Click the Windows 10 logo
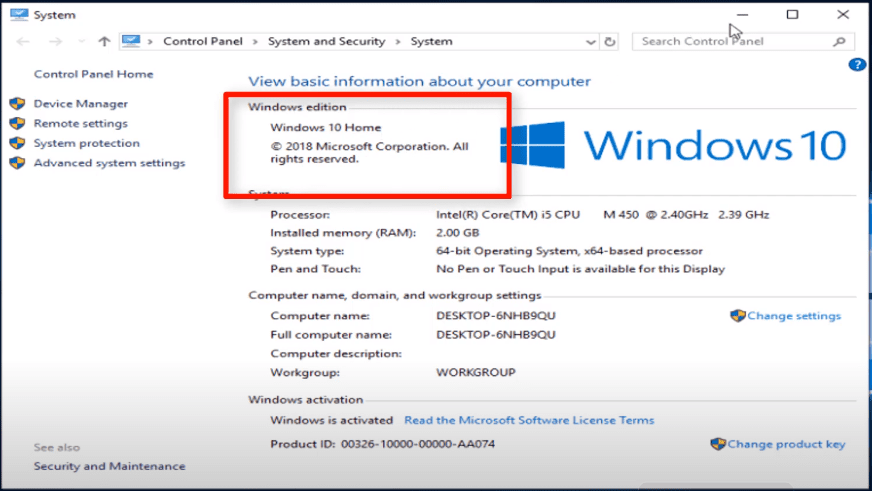 [x=673, y=145]
